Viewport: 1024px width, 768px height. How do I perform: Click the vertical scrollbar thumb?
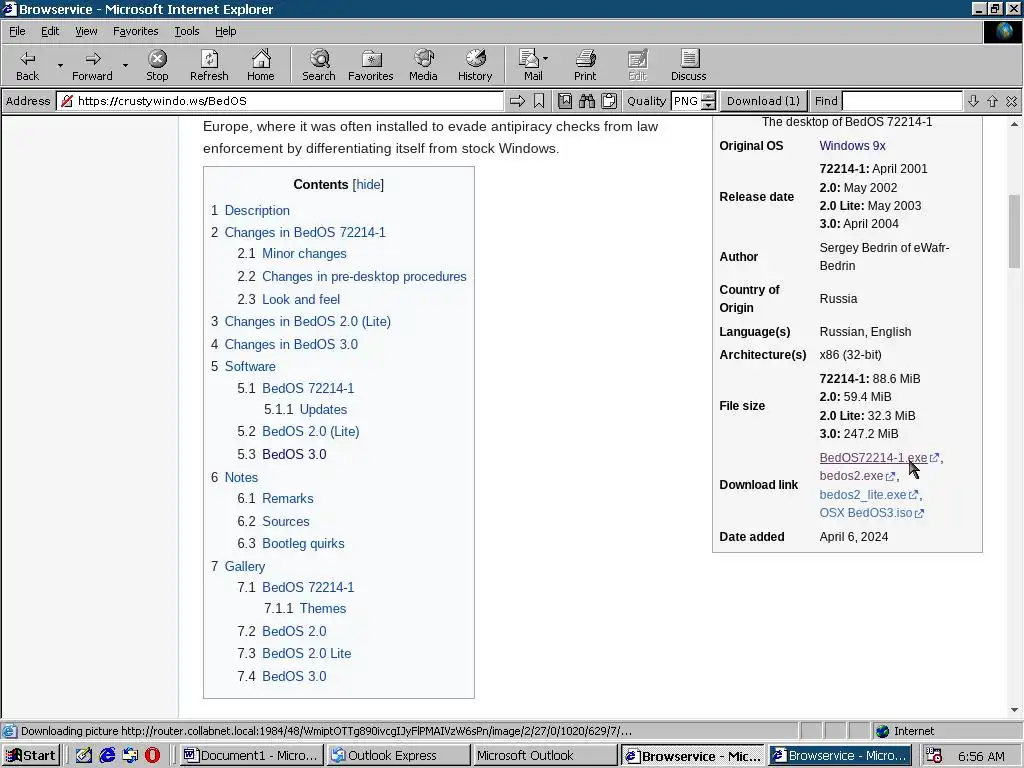pyautogui.click(x=1014, y=231)
